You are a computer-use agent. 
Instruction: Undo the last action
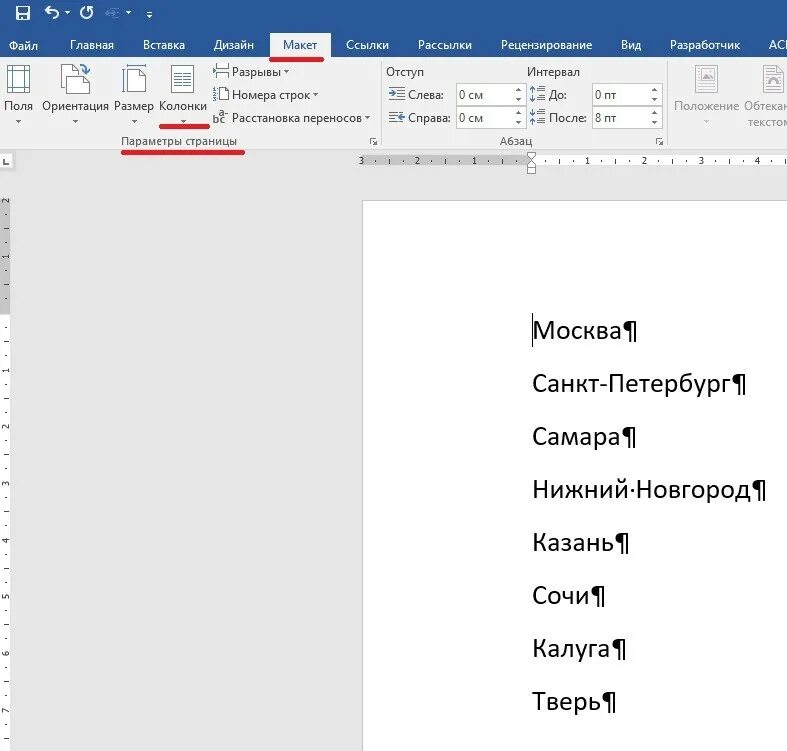(x=52, y=12)
